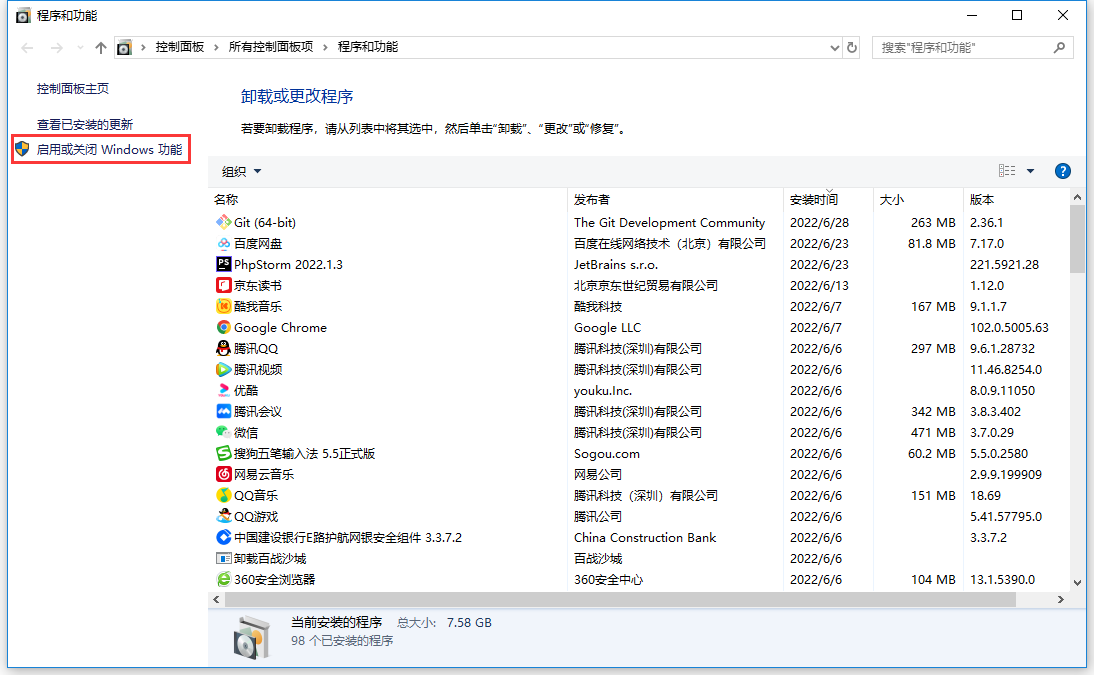Click the 卸载百战沙城 icon
Viewport: 1094px width, 675px height.
tap(223, 558)
